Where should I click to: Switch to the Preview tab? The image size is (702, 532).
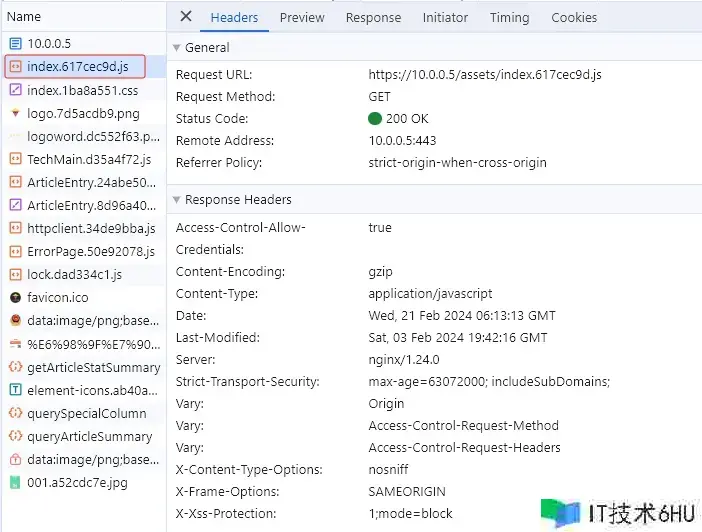point(302,17)
